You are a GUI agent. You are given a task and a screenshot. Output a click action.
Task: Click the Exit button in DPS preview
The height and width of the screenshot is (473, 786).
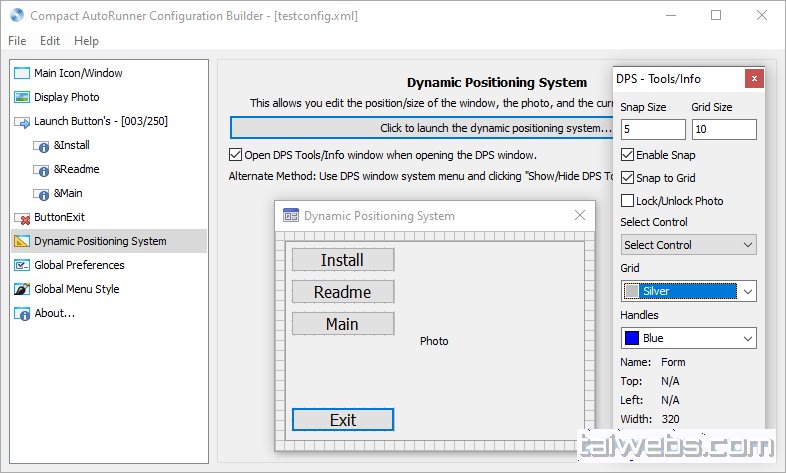pos(343,420)
